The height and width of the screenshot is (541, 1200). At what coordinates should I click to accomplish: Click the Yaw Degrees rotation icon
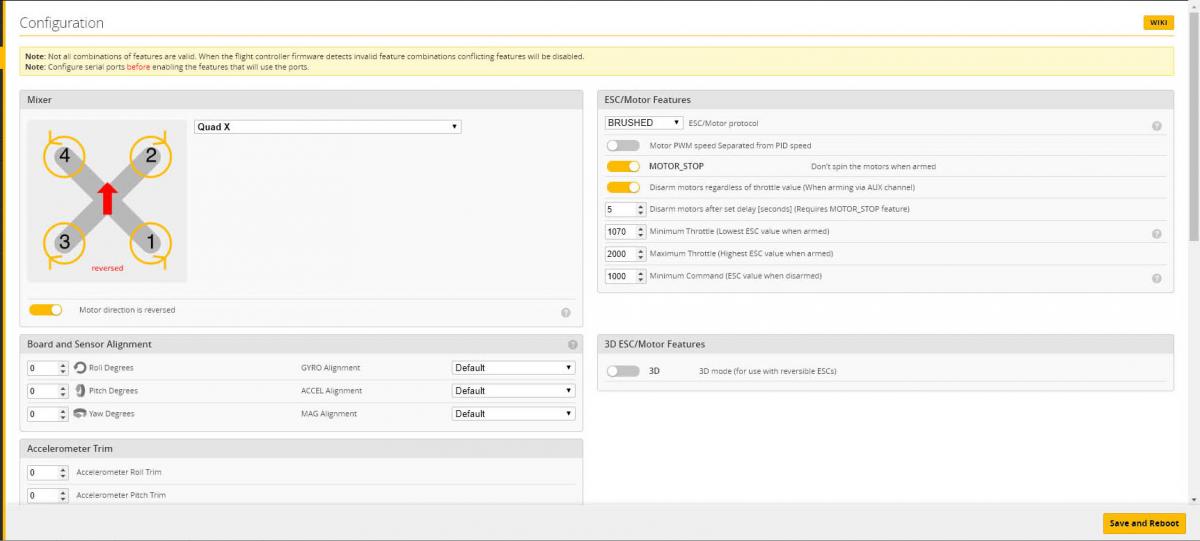pos(80,413)
